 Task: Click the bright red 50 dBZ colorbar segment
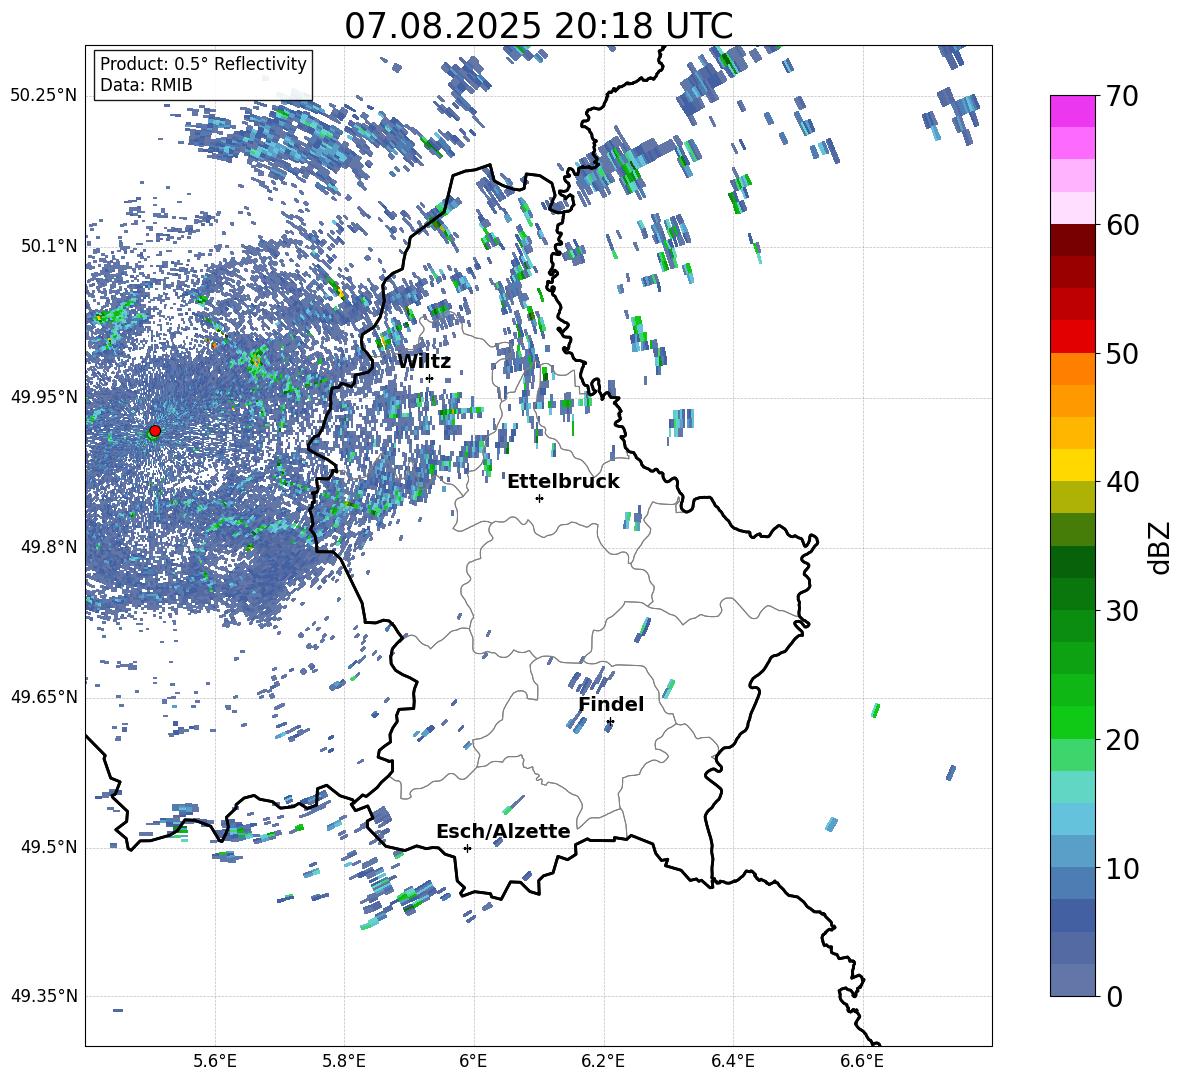pos(1073,337)
